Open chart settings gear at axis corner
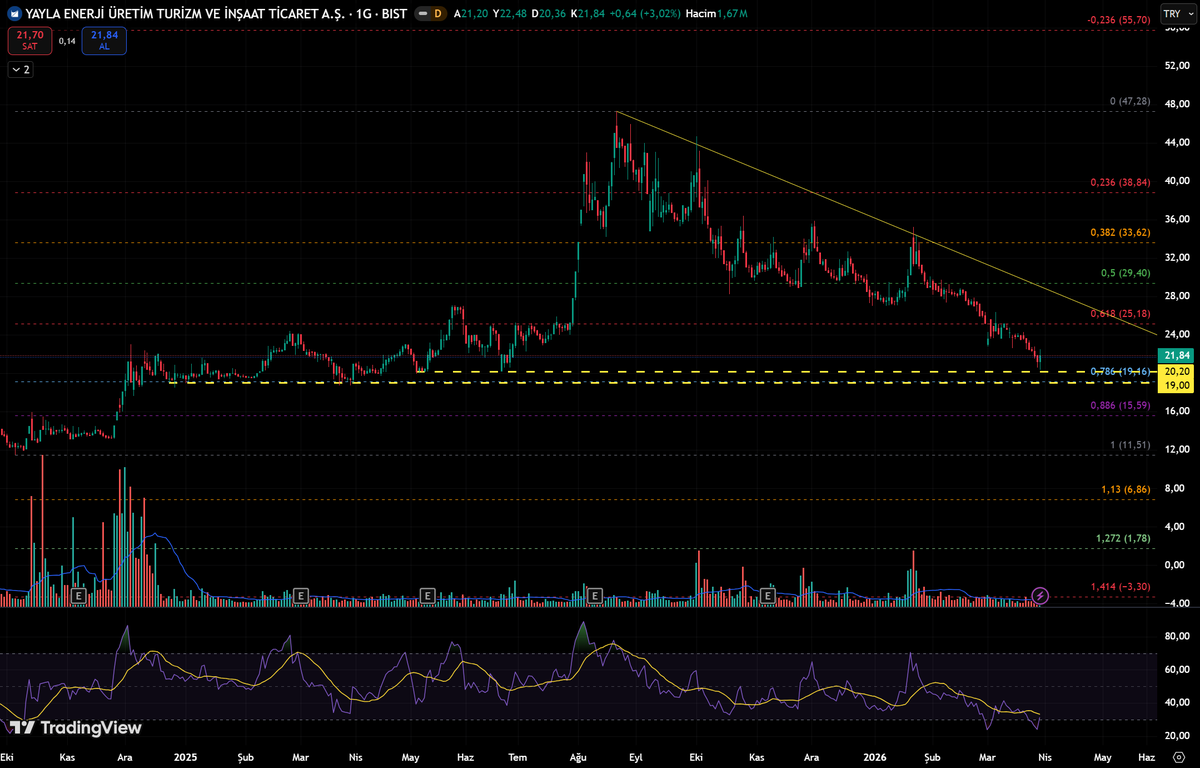1200x768 pixels. click(x=1178, y=757)
